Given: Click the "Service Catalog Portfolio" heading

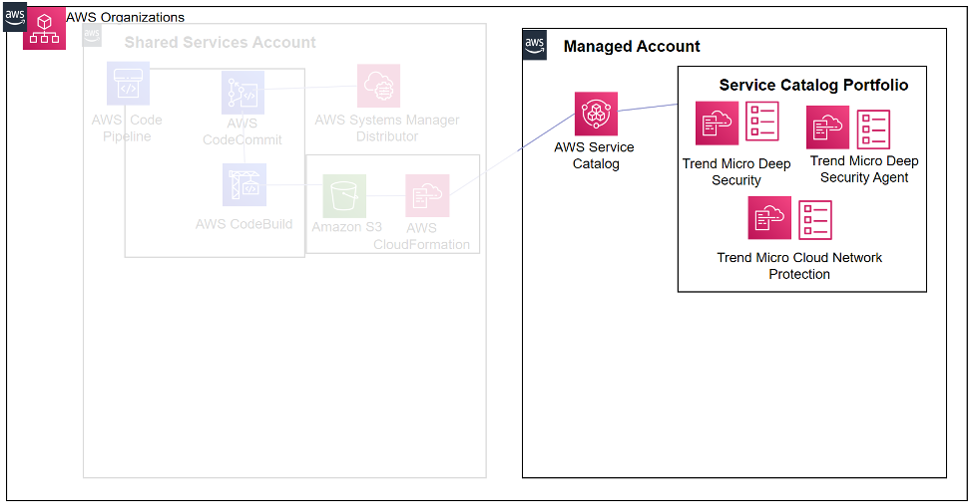Looking at the screenshot, I should click(x=814, y=85).
